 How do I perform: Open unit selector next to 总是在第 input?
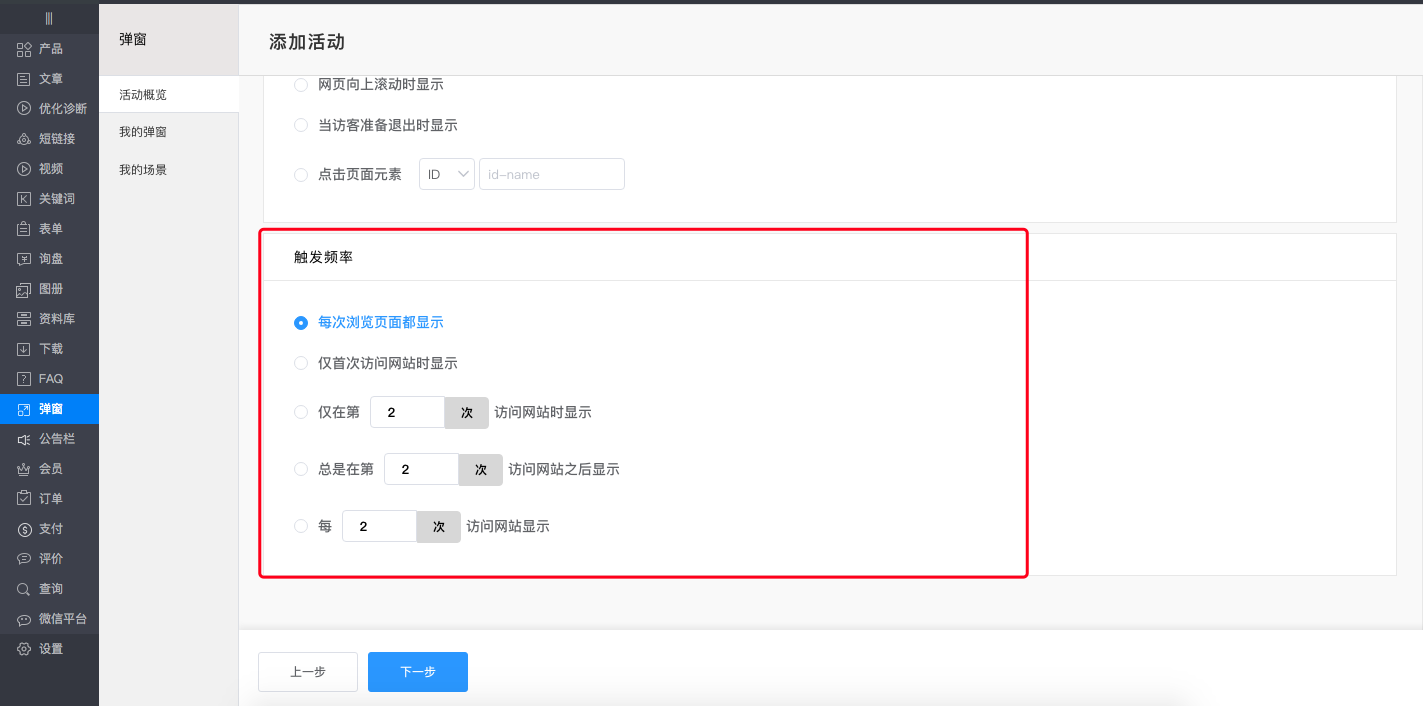click(x=480, y=469)
